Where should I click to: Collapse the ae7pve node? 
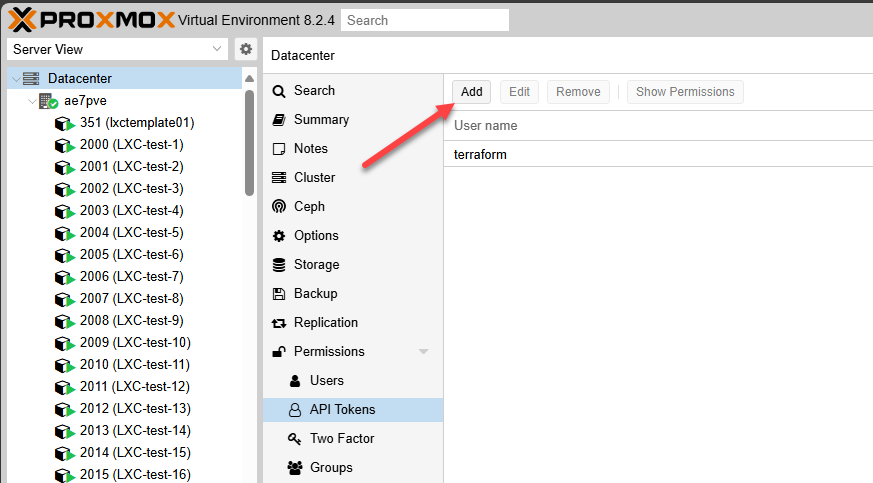coord(31,101)
